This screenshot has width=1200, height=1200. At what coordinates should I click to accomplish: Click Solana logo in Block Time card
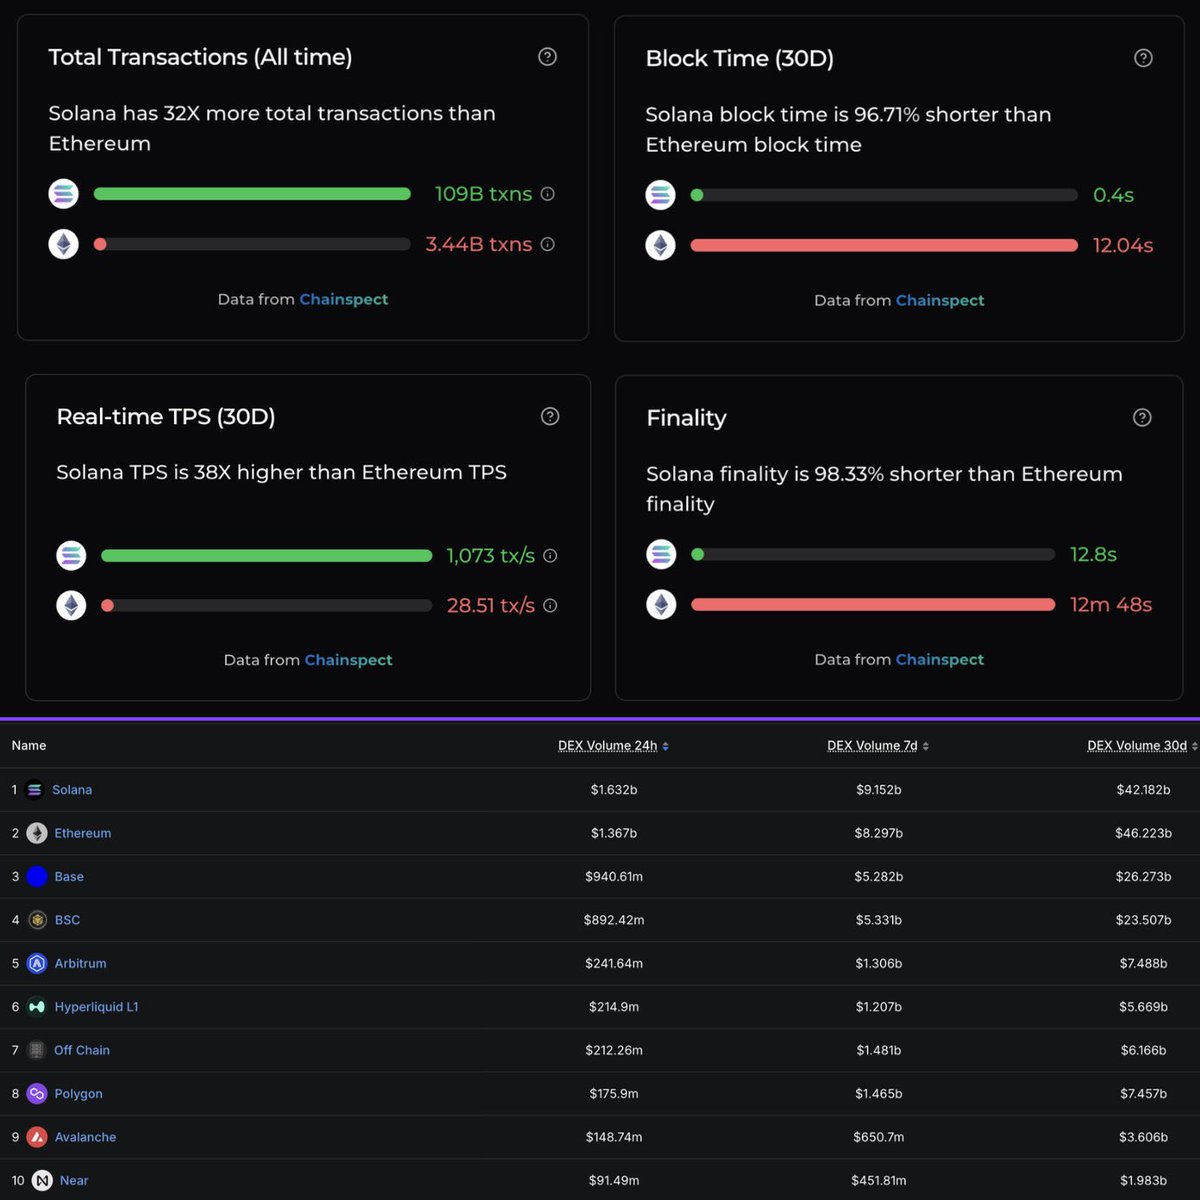(660, 195)
